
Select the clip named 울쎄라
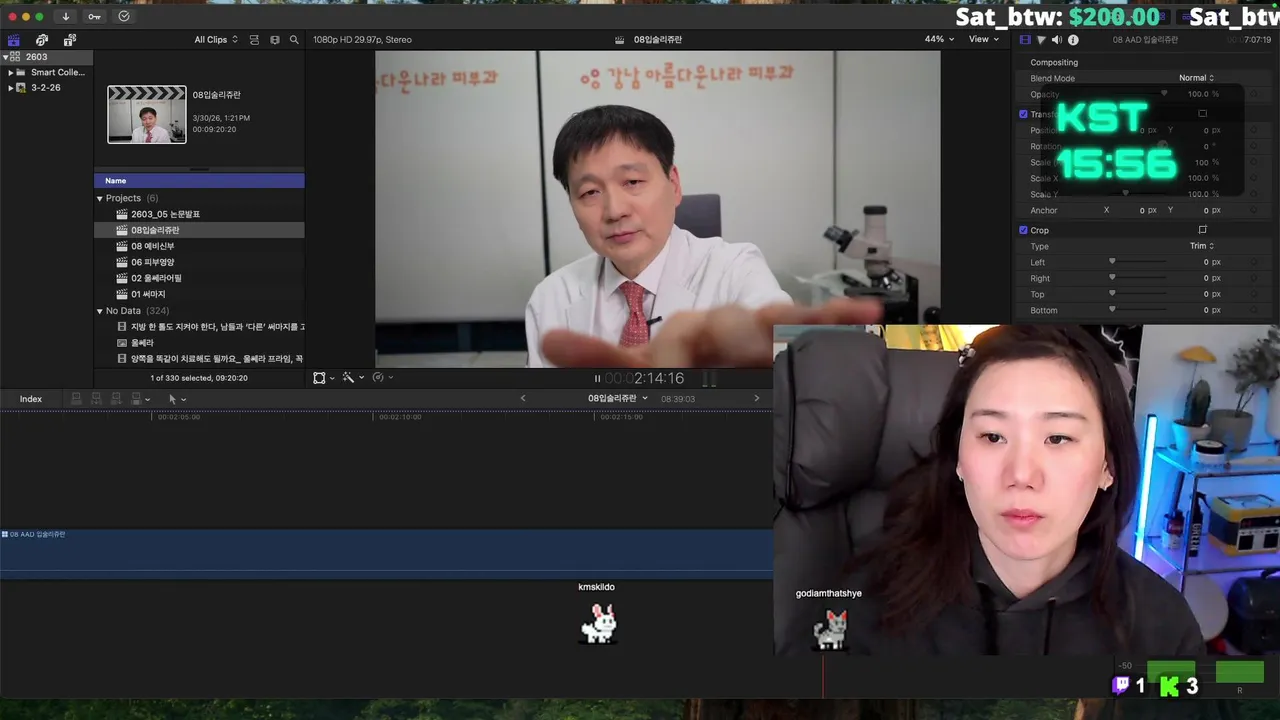pos(199,343)
